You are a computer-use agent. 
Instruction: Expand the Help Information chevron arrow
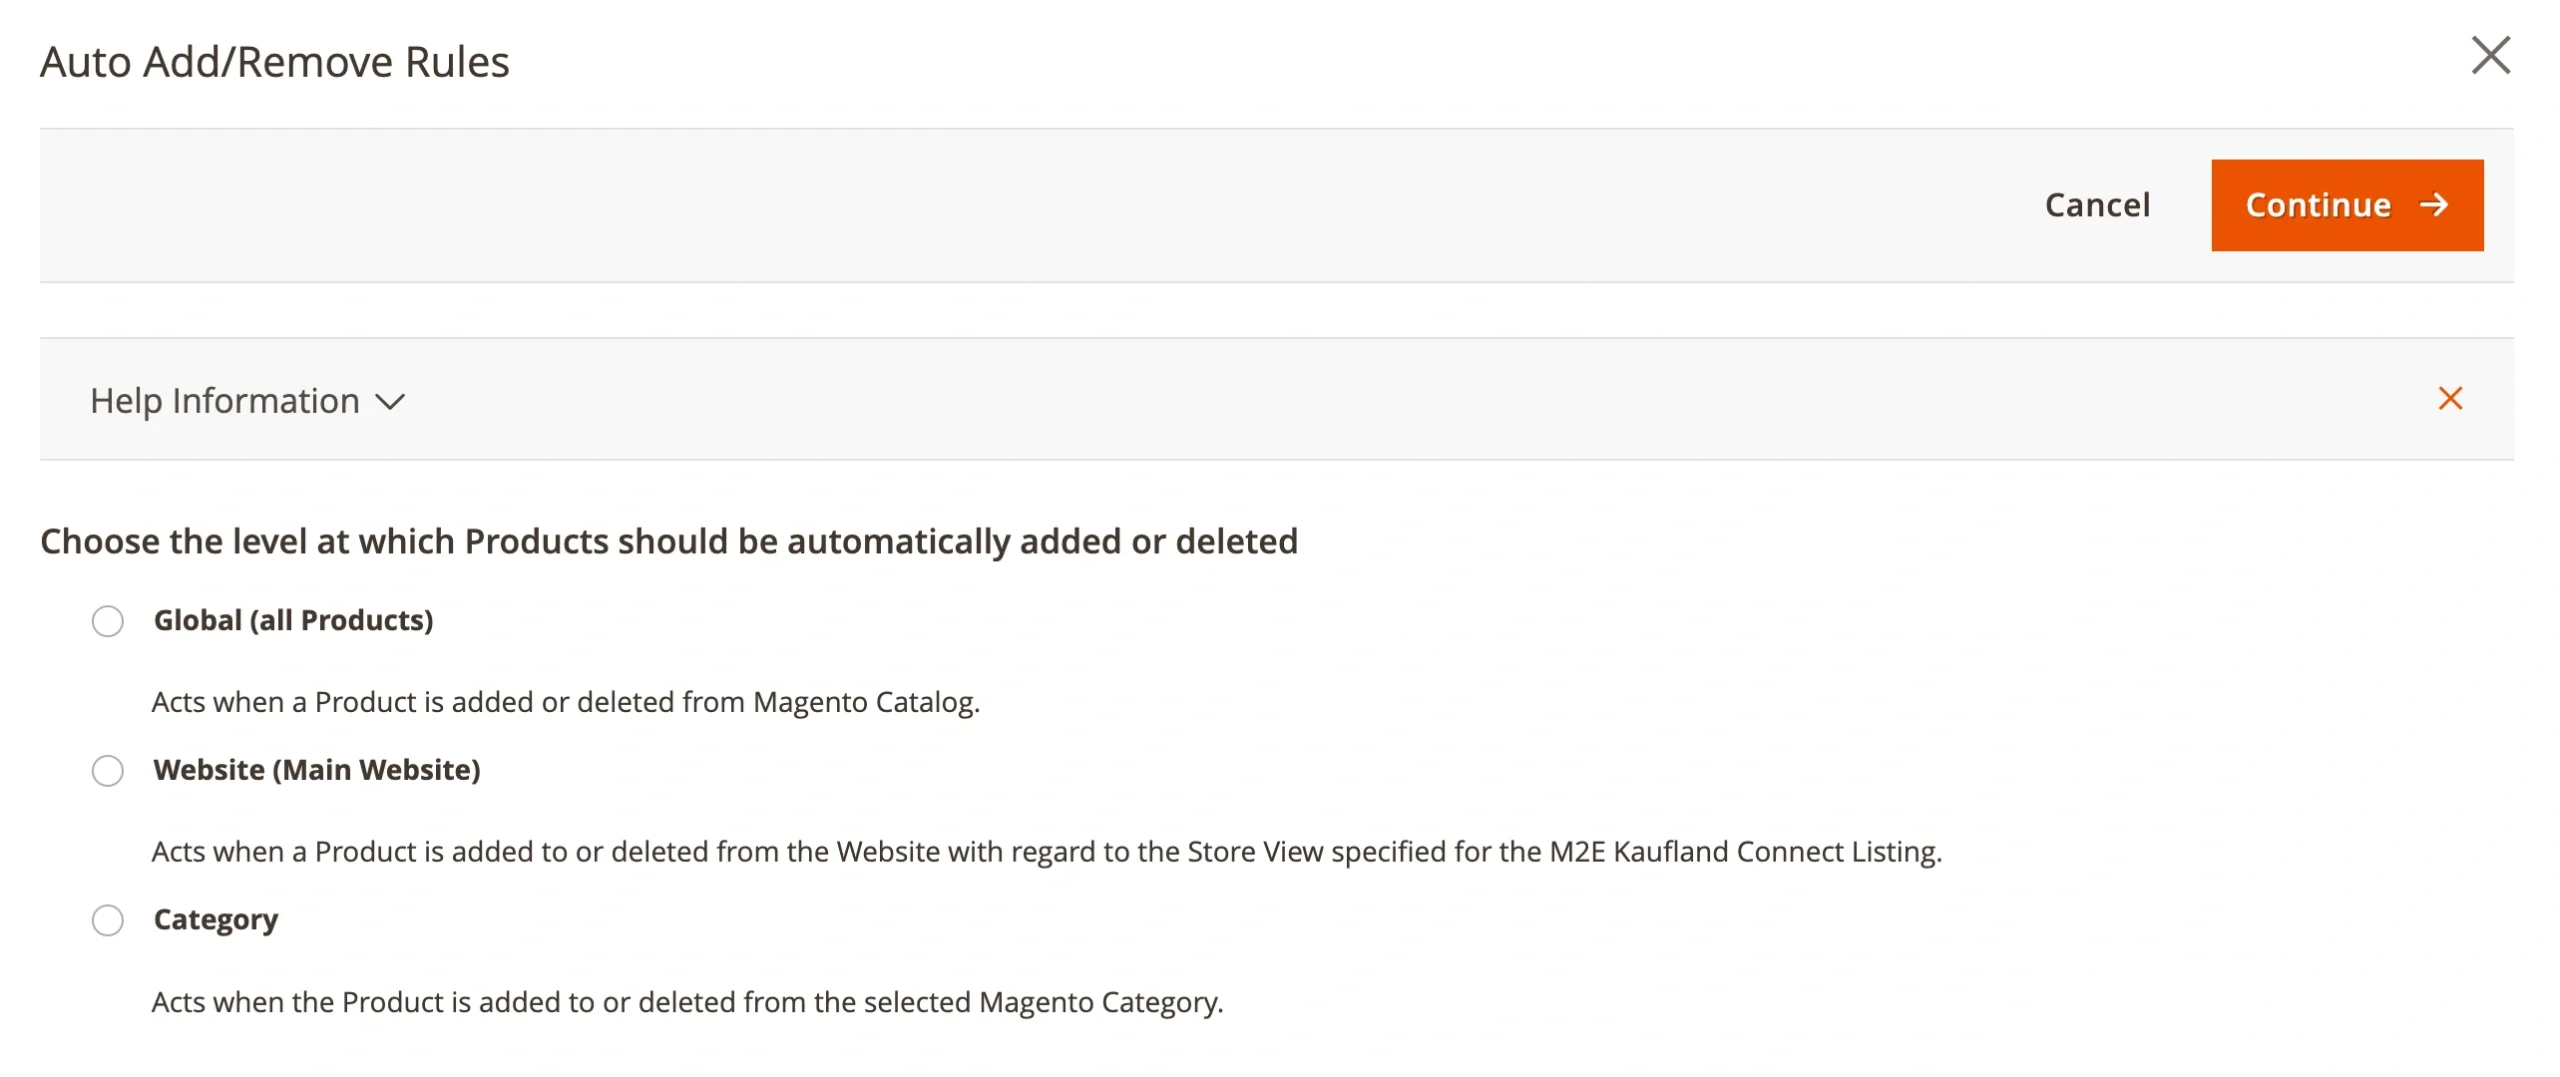pos(389,402)
